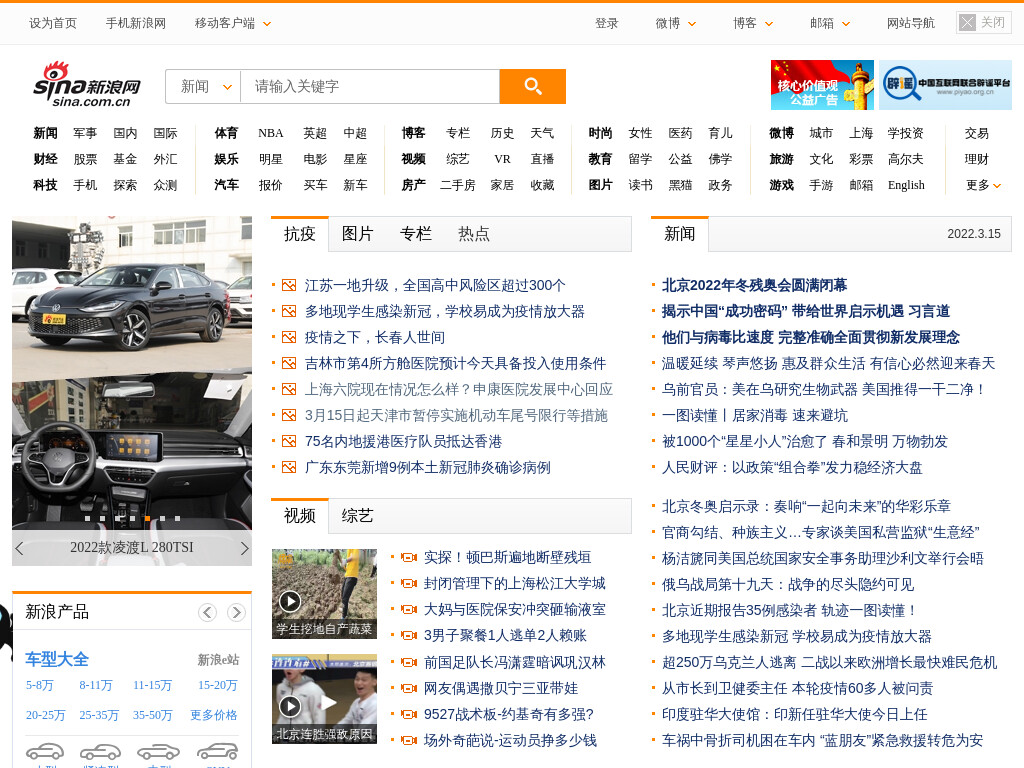
Task: Select 15-20万 car price range
Action: click(217, 686)
